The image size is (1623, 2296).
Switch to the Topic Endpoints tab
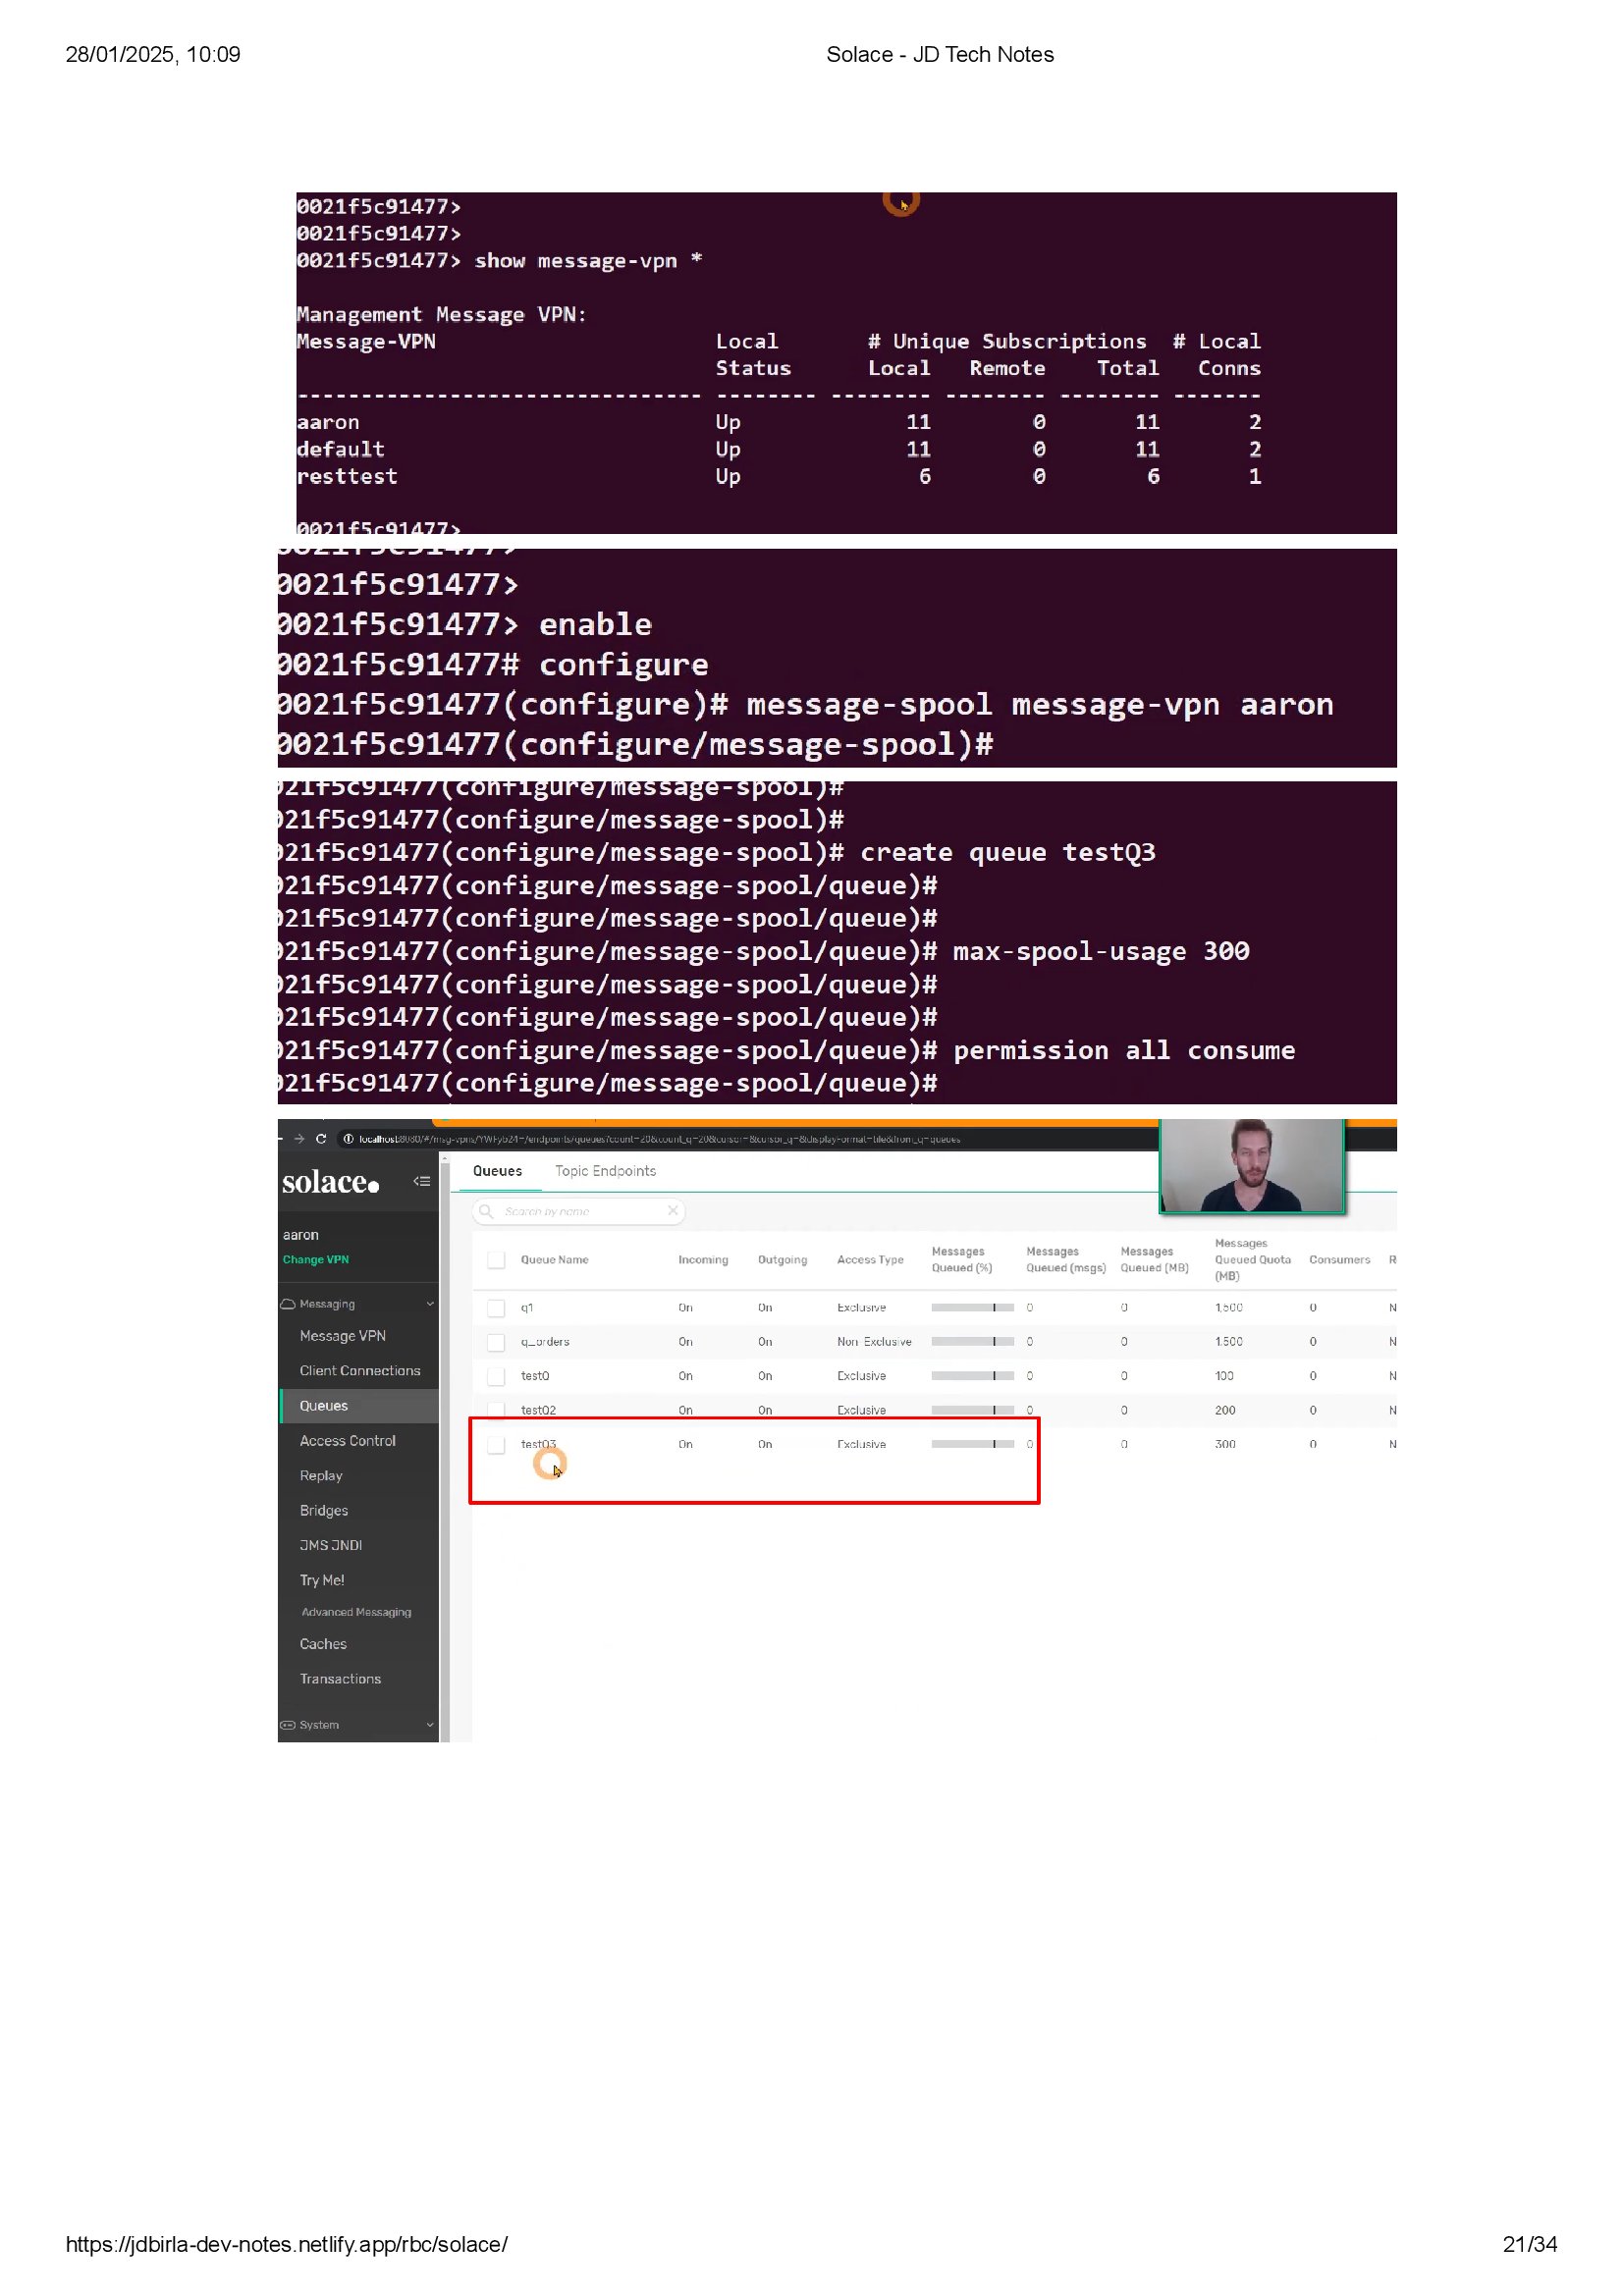point(605,1171)
